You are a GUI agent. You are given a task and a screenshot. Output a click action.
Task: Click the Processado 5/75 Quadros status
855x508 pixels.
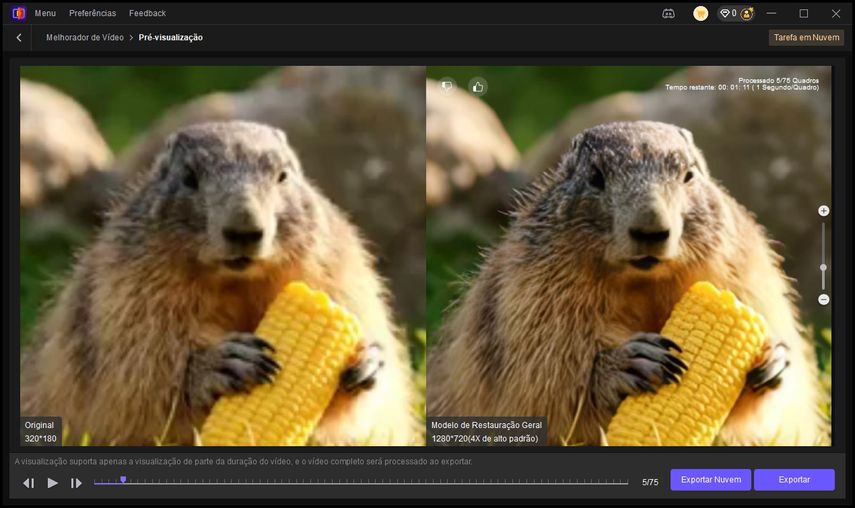click(778, 80)
